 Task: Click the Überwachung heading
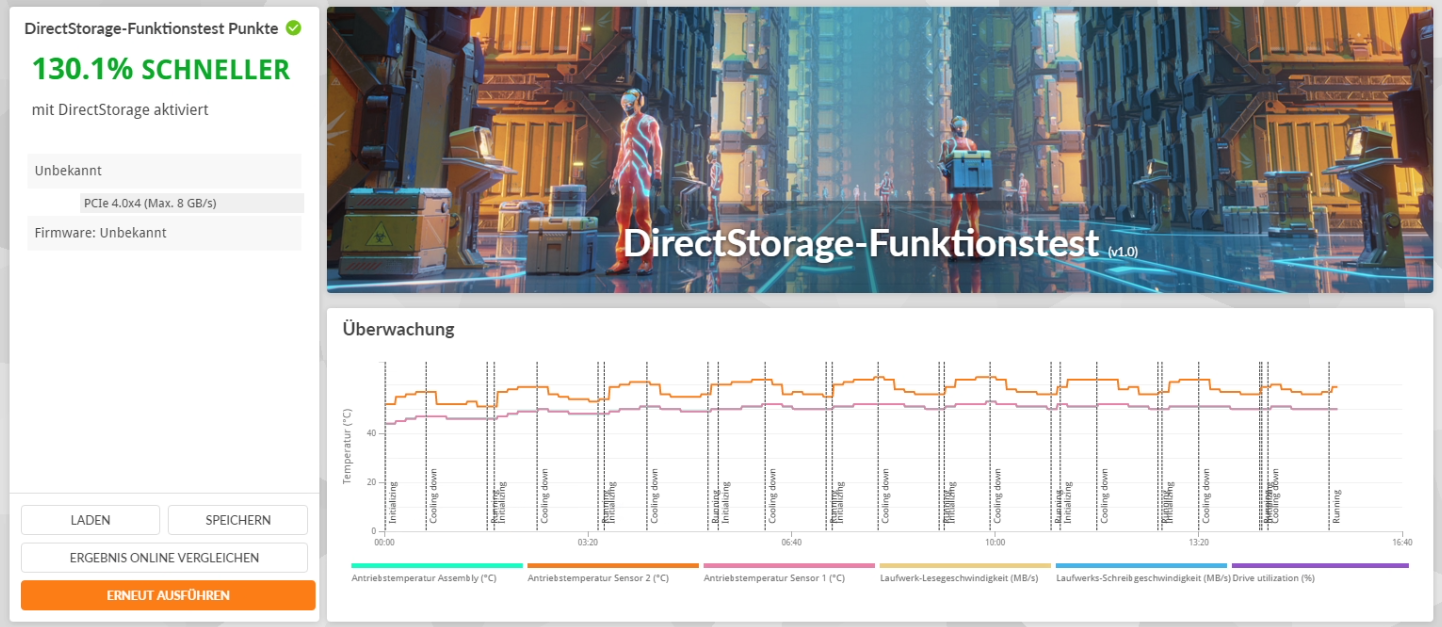coord(398,328)
